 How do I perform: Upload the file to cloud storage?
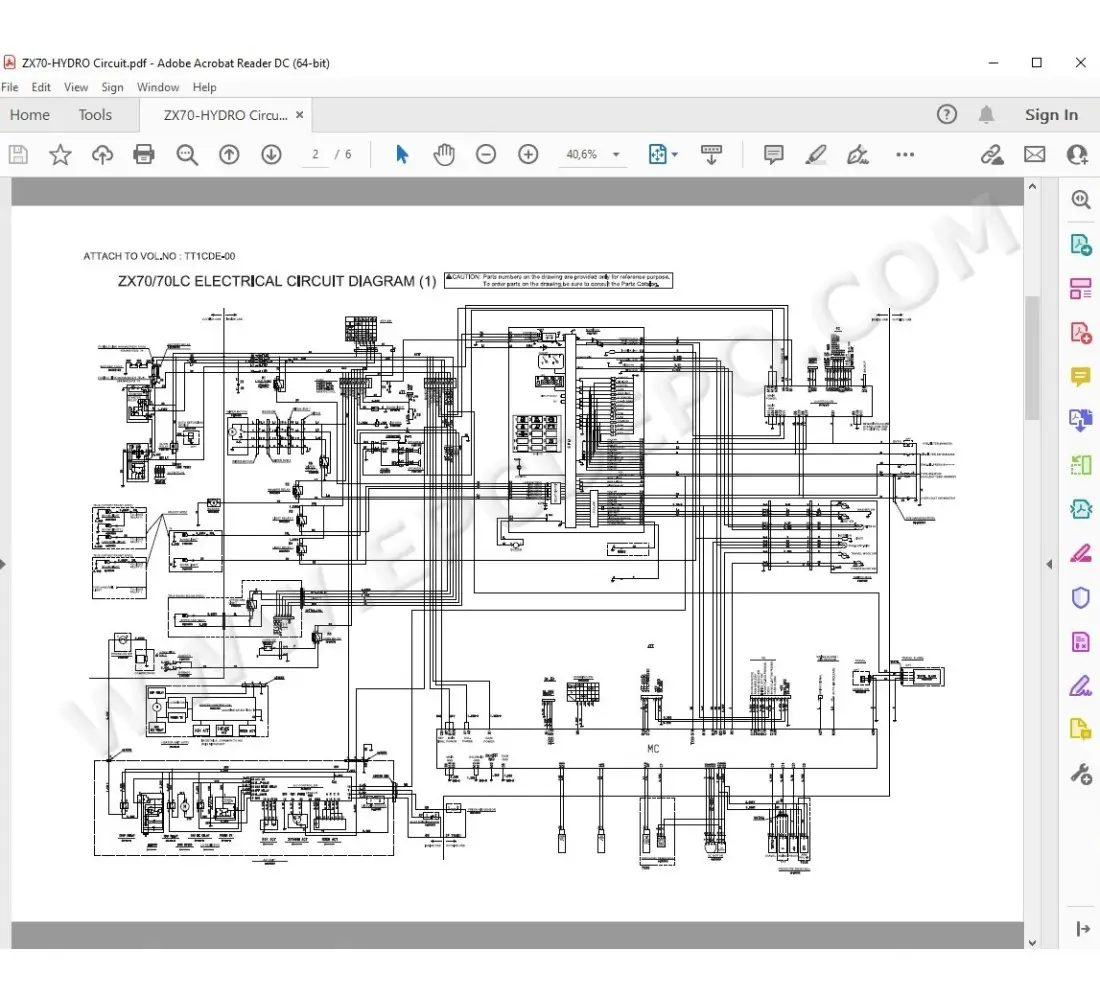pos(102,154)
